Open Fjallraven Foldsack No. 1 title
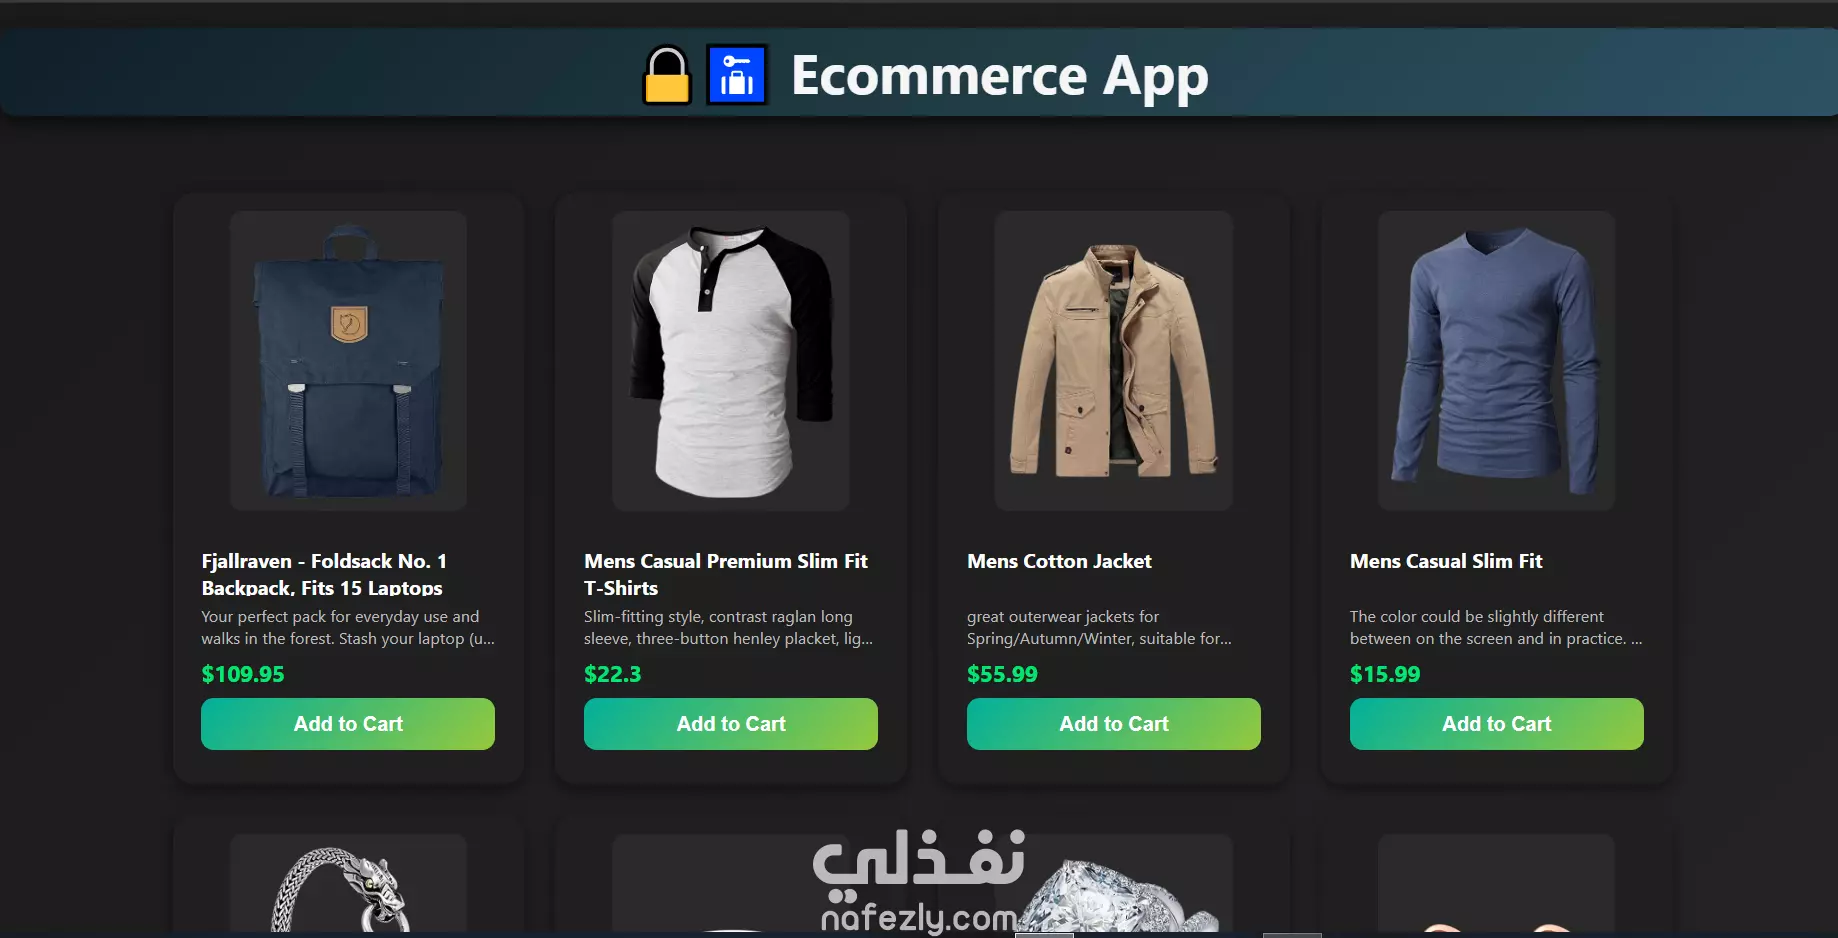 324,574
